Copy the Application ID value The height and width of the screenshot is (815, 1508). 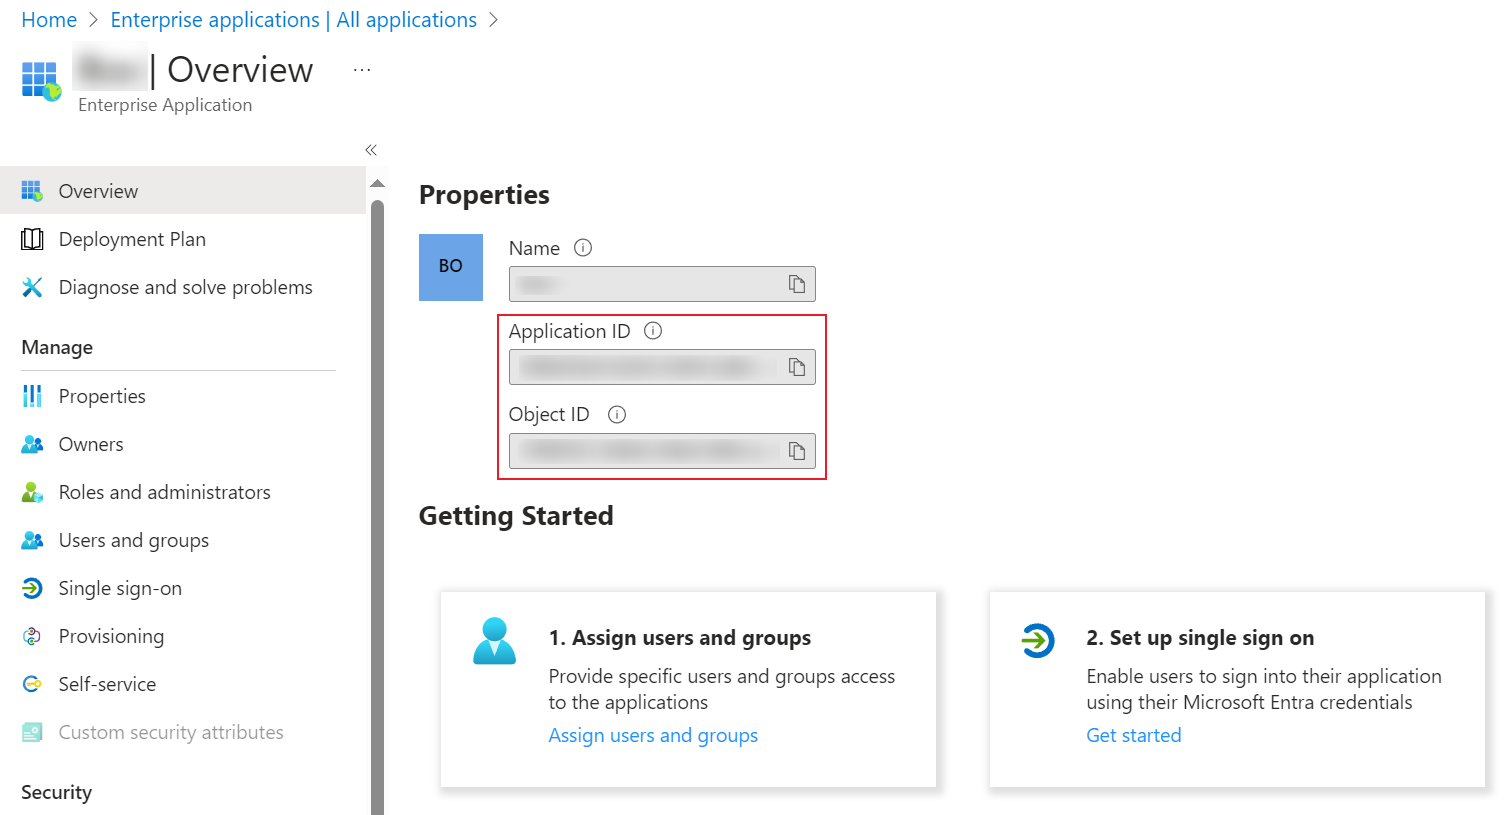[x=797, y=367]
